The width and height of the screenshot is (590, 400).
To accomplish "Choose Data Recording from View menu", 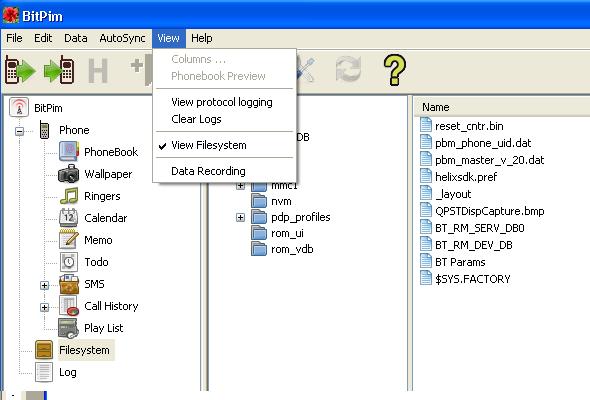I will tap(225, 171).
